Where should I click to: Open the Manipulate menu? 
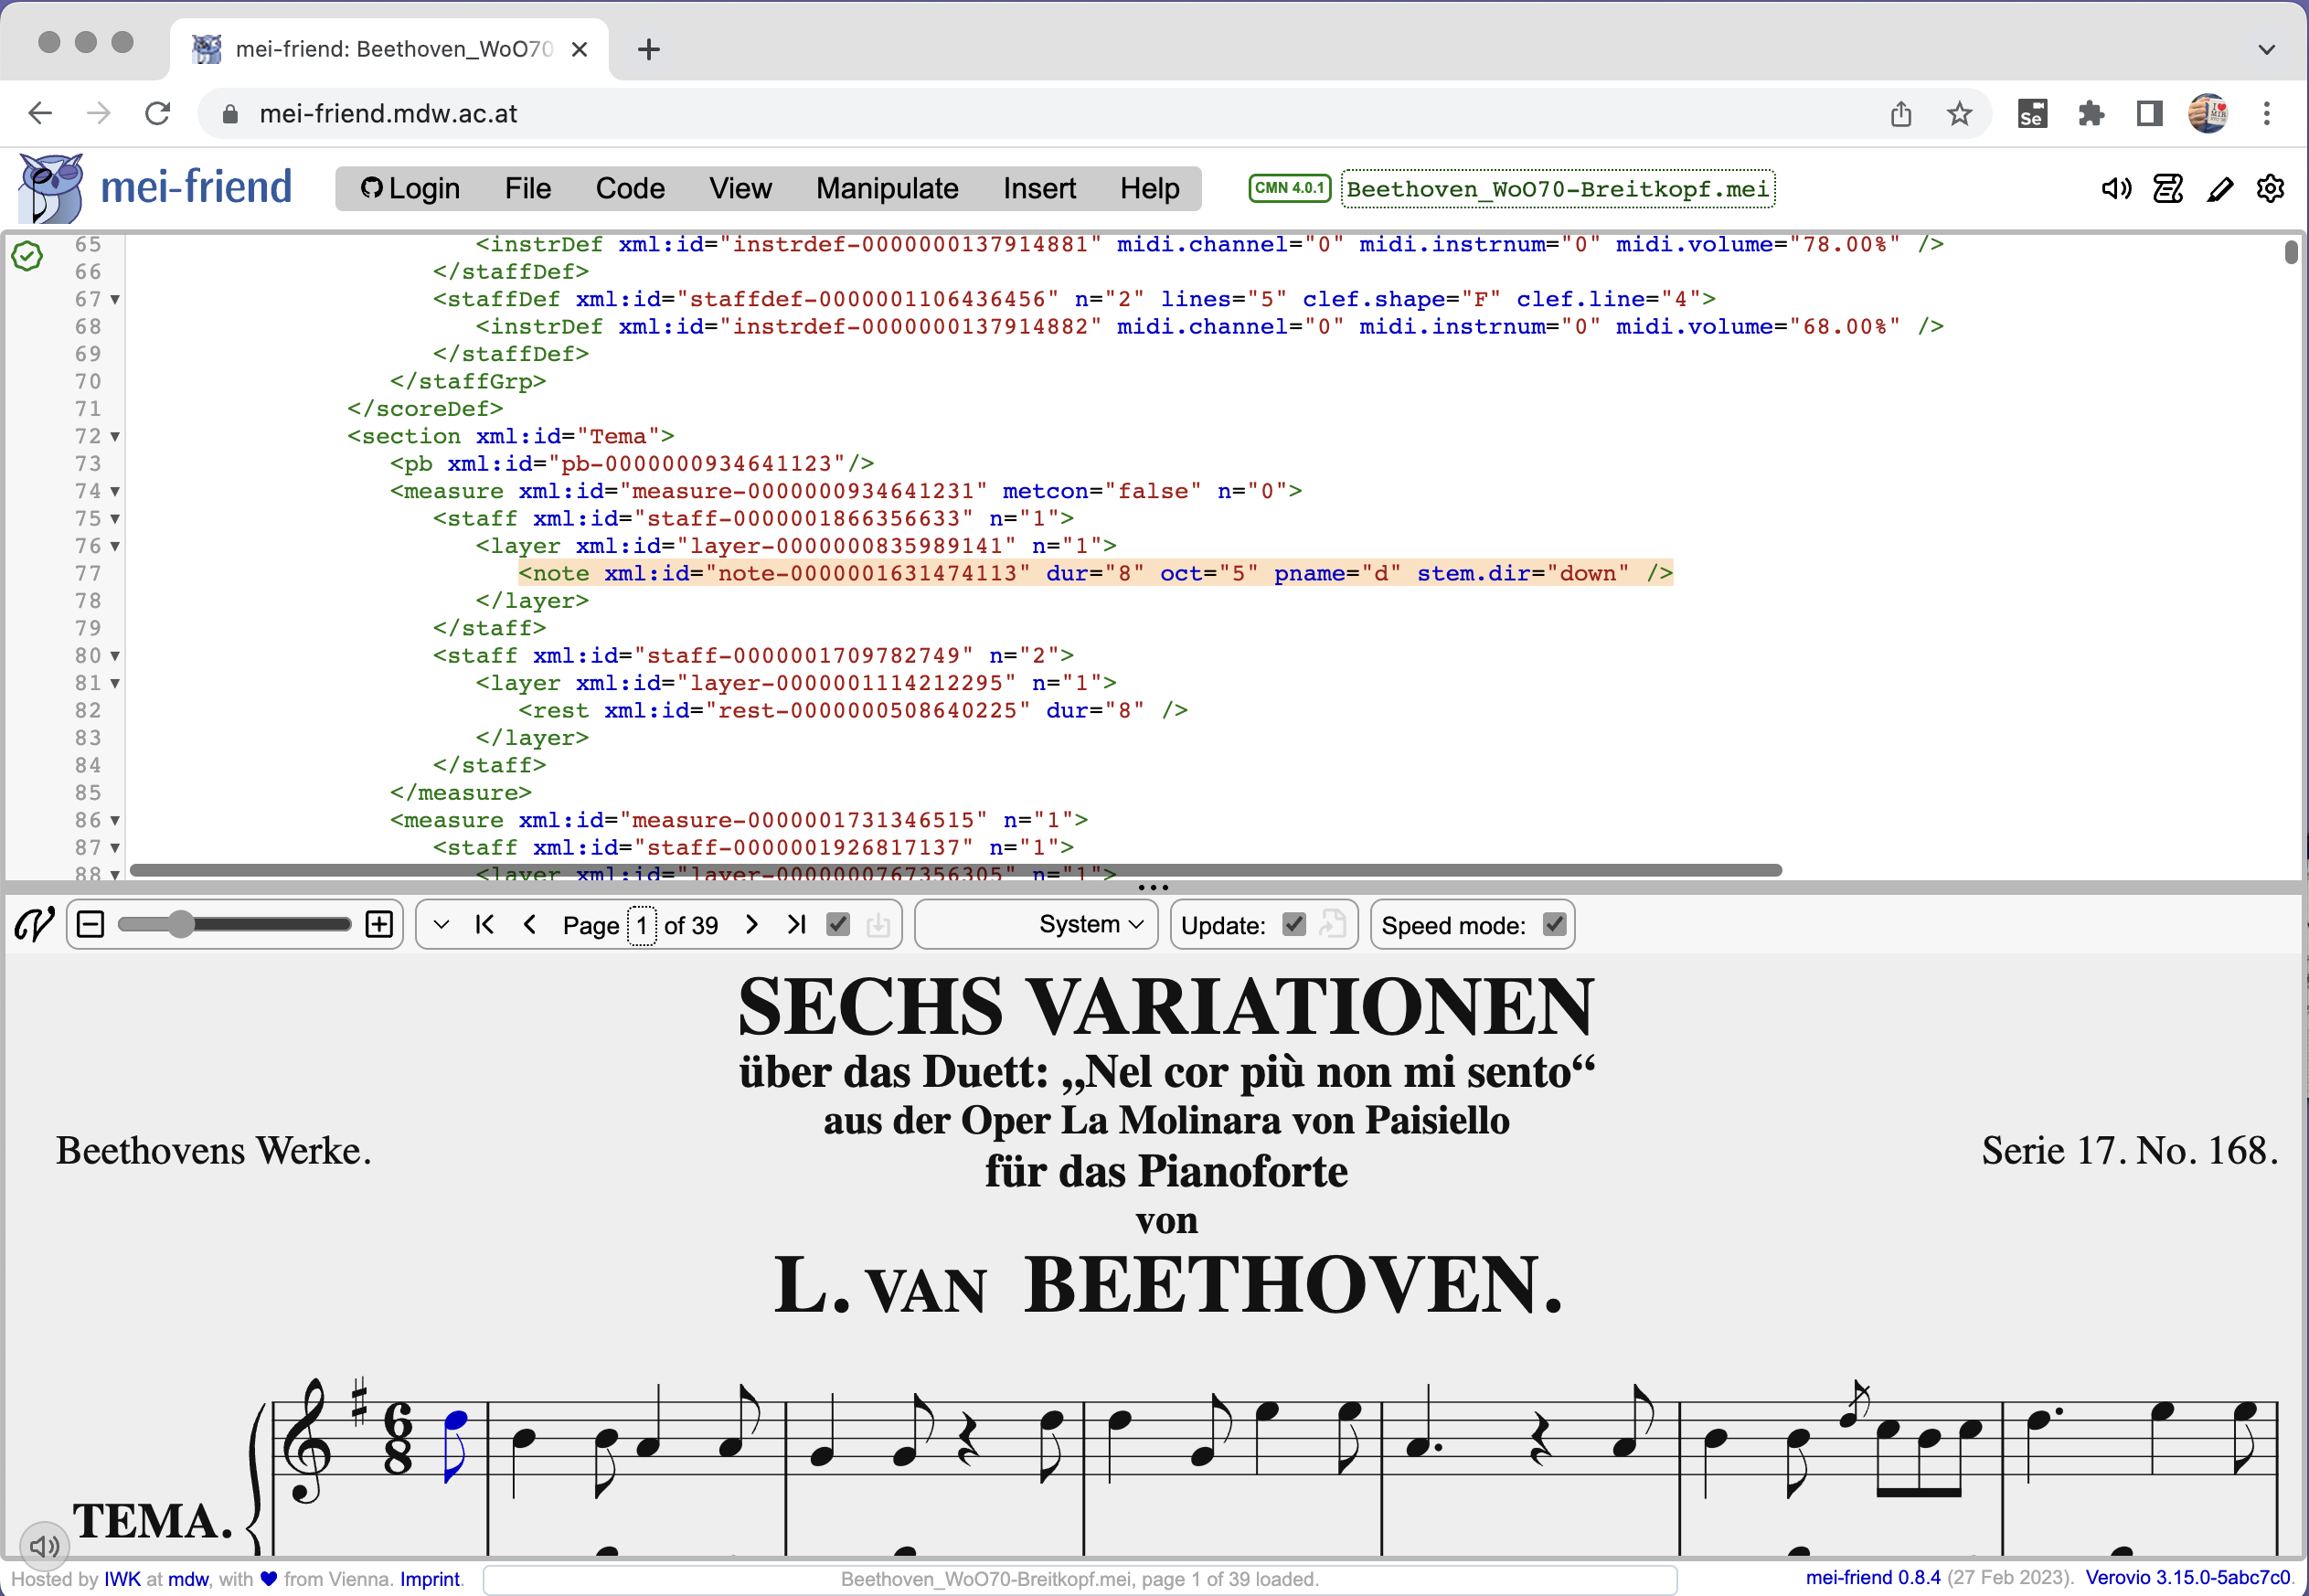[x=886, y=189]
